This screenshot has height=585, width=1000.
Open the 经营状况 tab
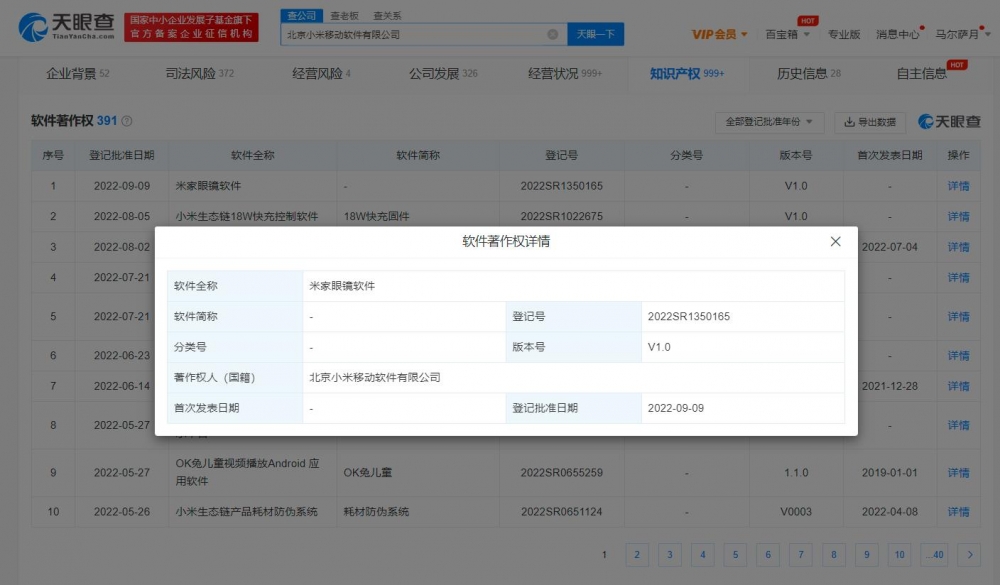565,74
